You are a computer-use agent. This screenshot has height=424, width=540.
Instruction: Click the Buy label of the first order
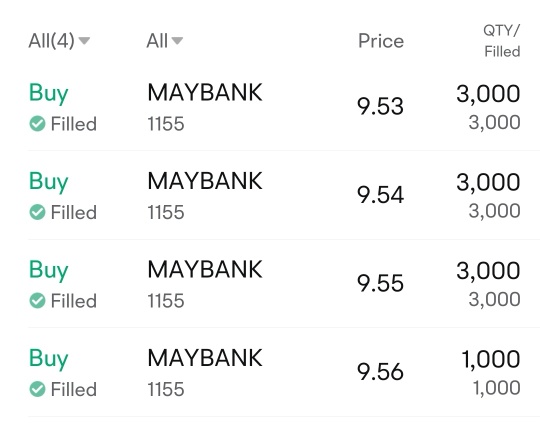(49, 93)
